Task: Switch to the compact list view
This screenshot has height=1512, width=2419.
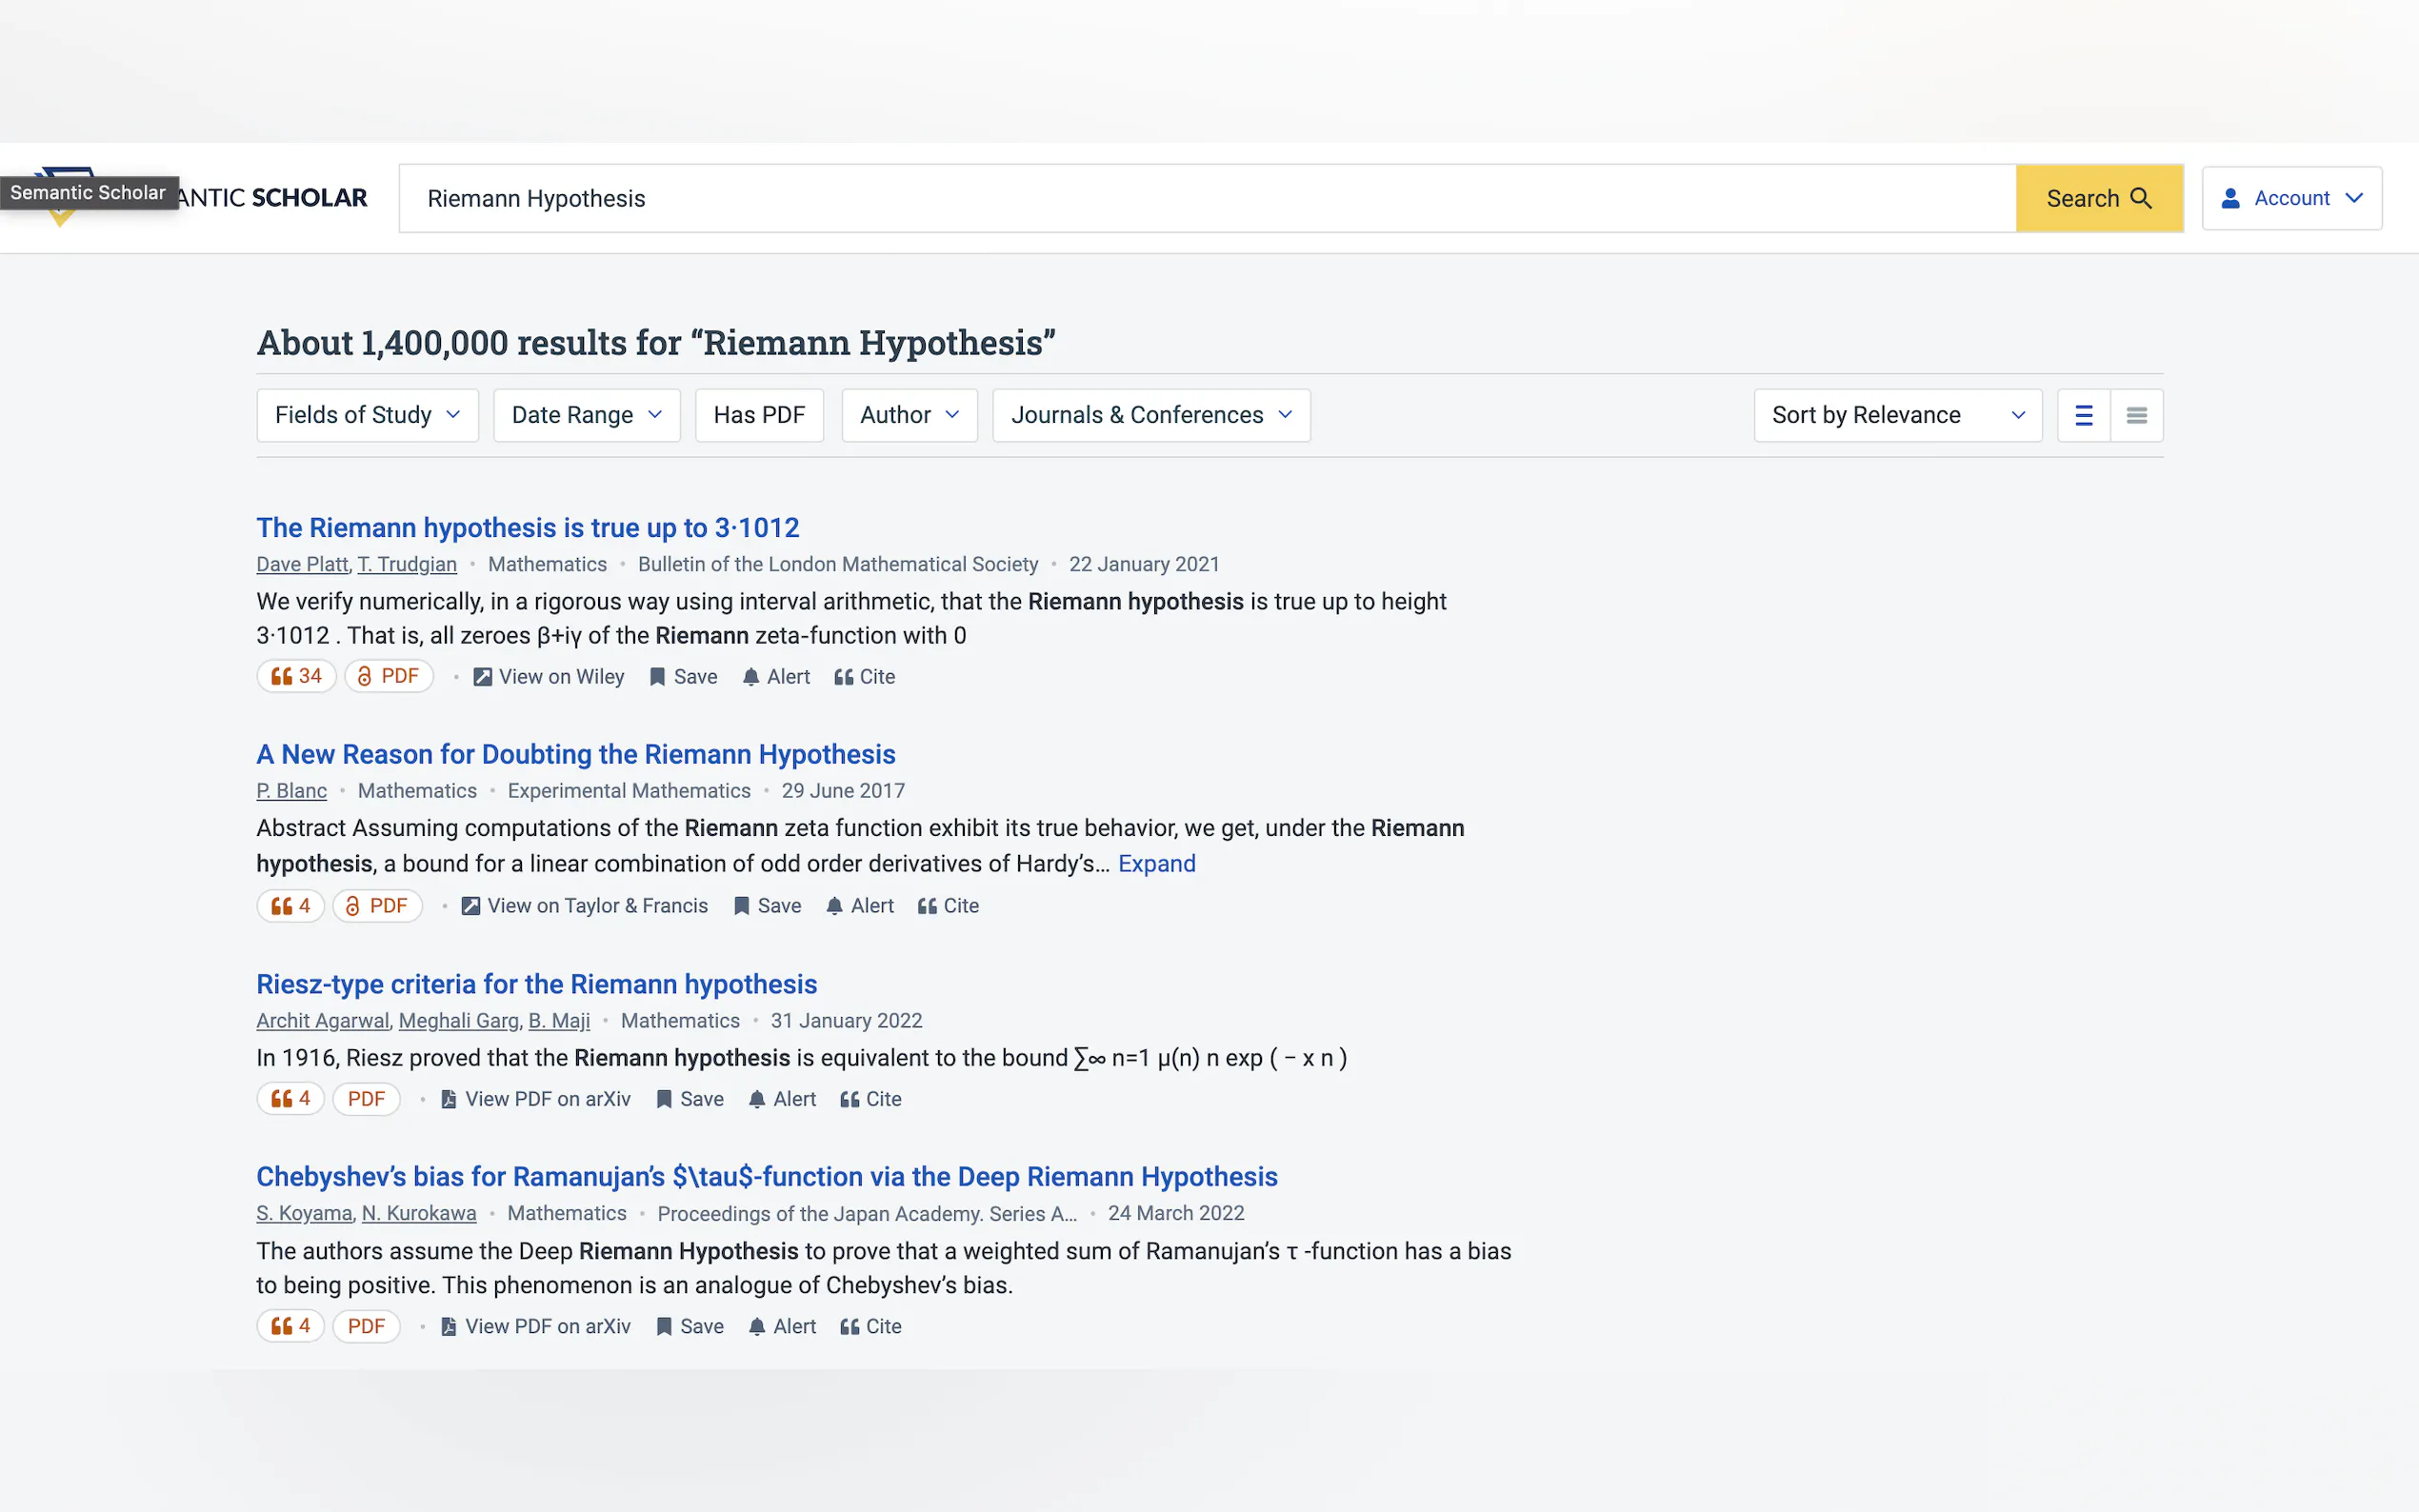Action: 2136,415
